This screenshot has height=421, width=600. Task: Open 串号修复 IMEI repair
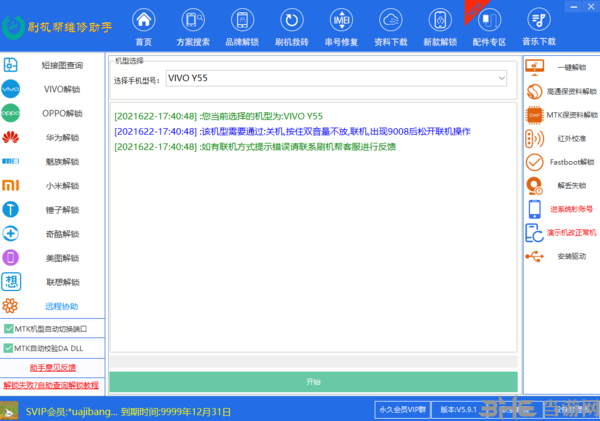pyautogui.click(x=341, y=20)
